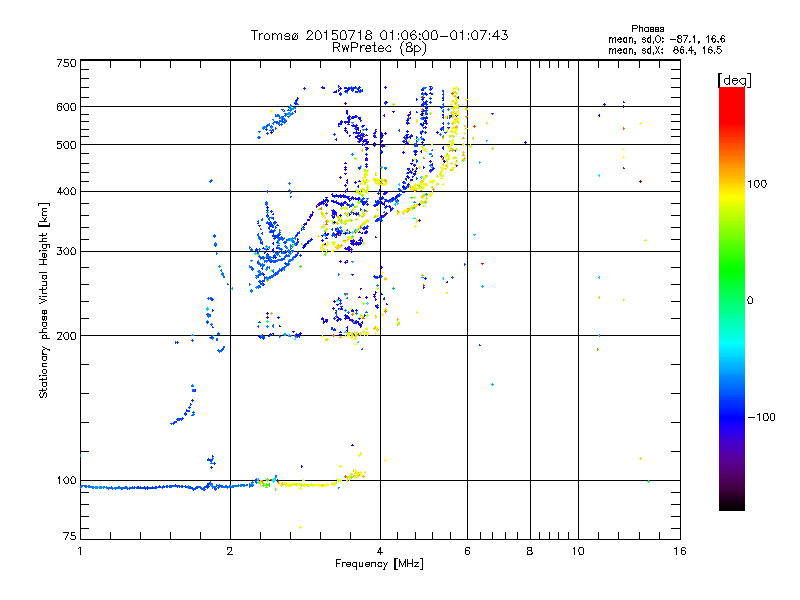Click the plot title 'Tromsø 20150718 01:06:00-01:07:43'
This screenshot has width=800, height=600.
point(379,35)
